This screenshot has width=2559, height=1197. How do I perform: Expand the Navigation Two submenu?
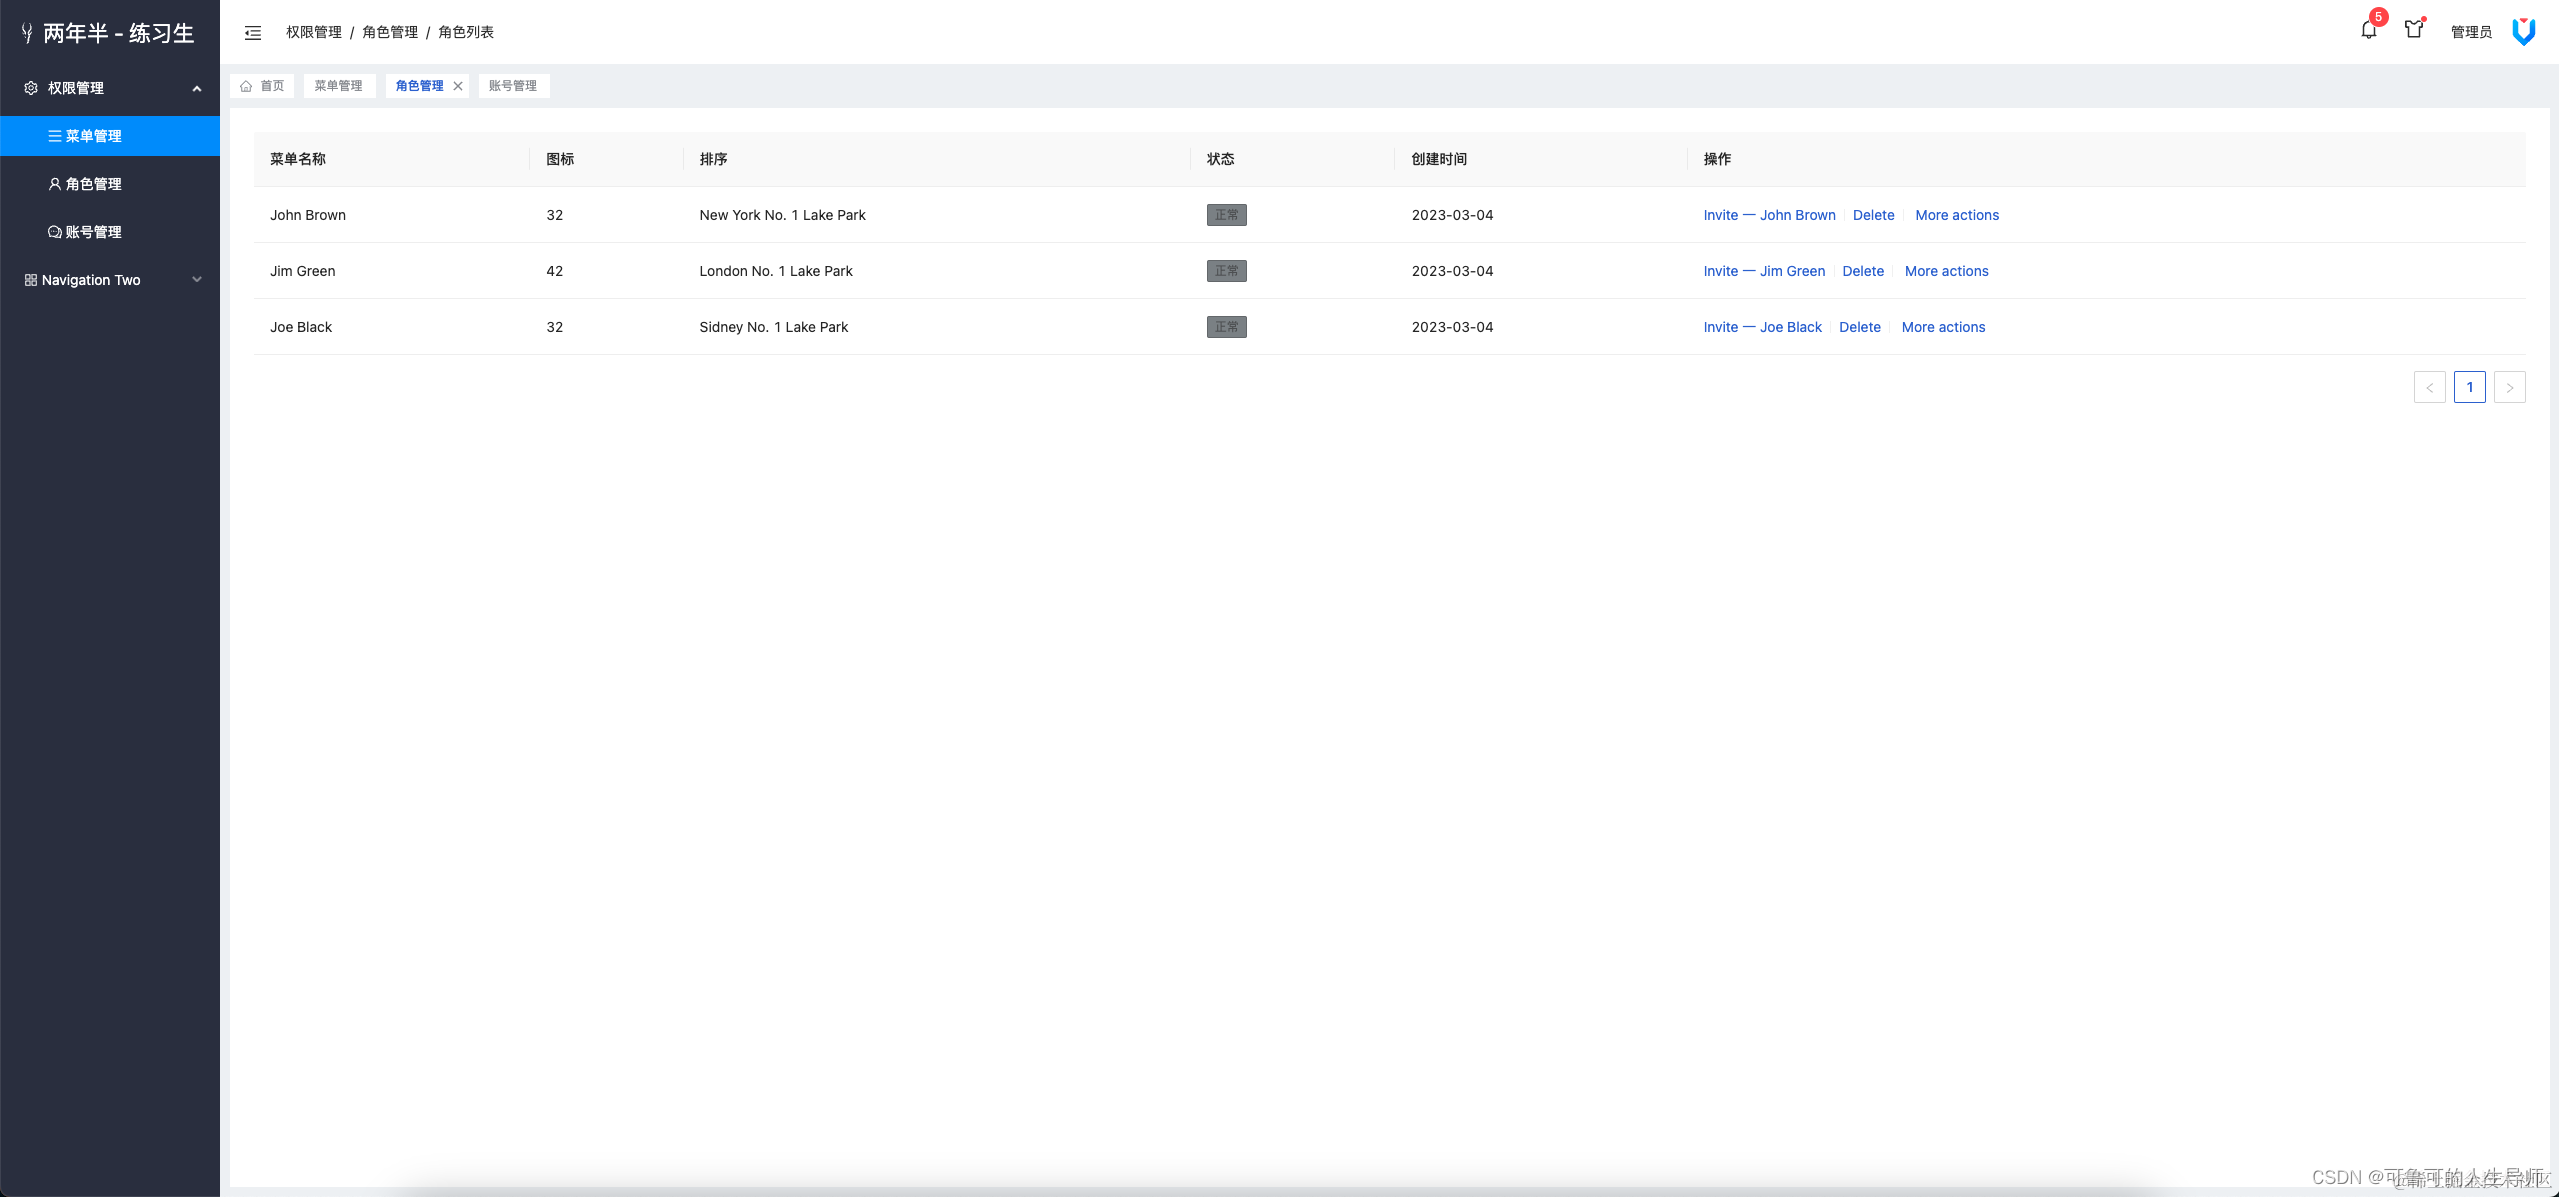[197, 280]
